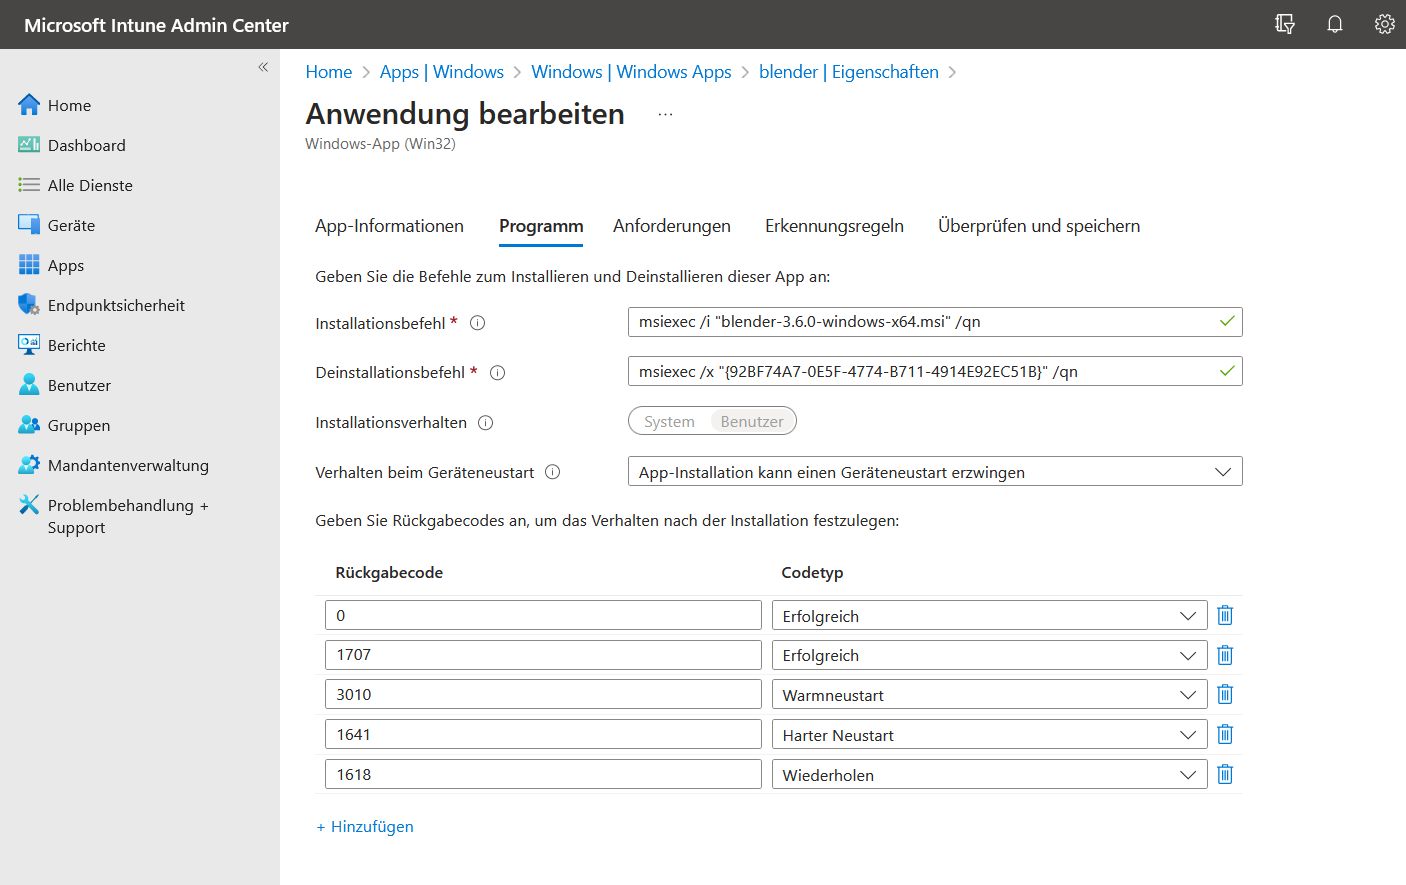The height and width of the screenshot is (885, 1406).
Task: Click the Benutzer user icon
Action: [29, 385]
